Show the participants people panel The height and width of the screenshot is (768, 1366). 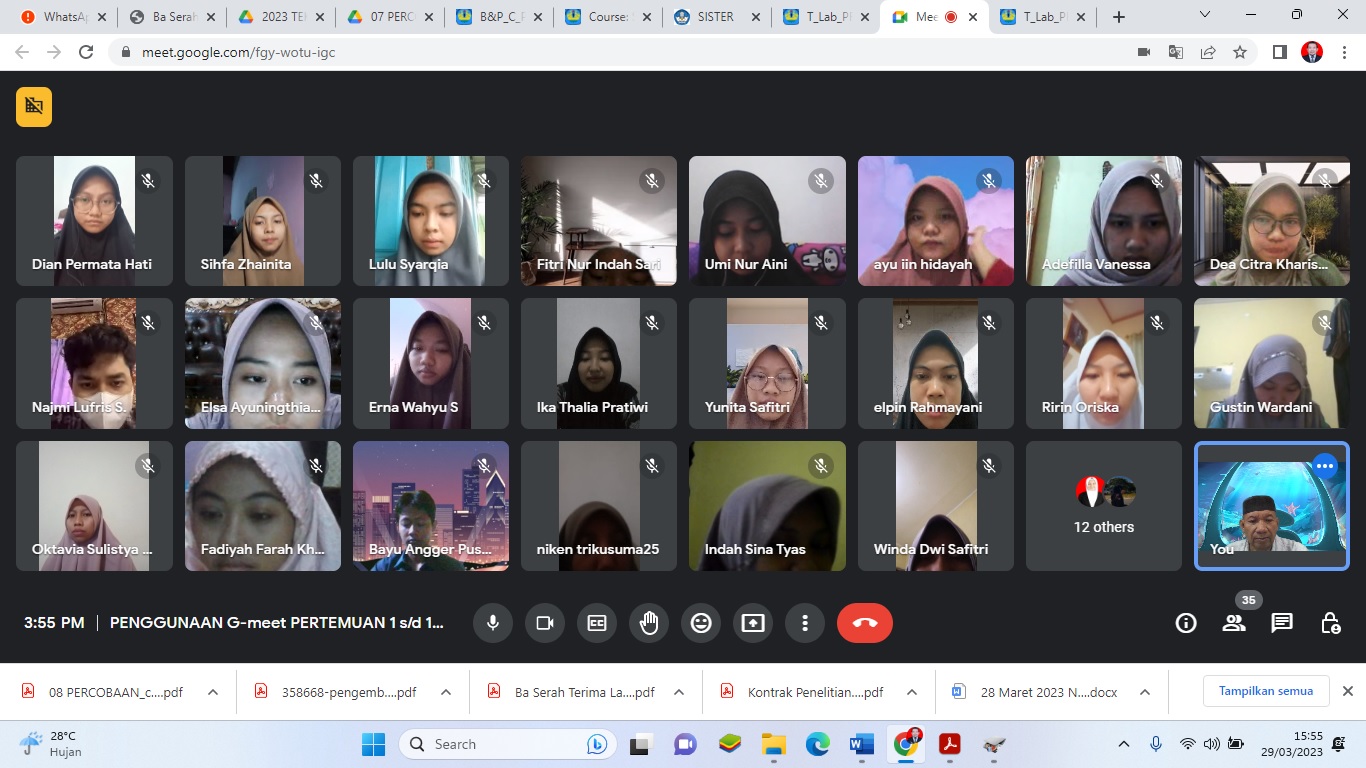(x=1234, y=623)
